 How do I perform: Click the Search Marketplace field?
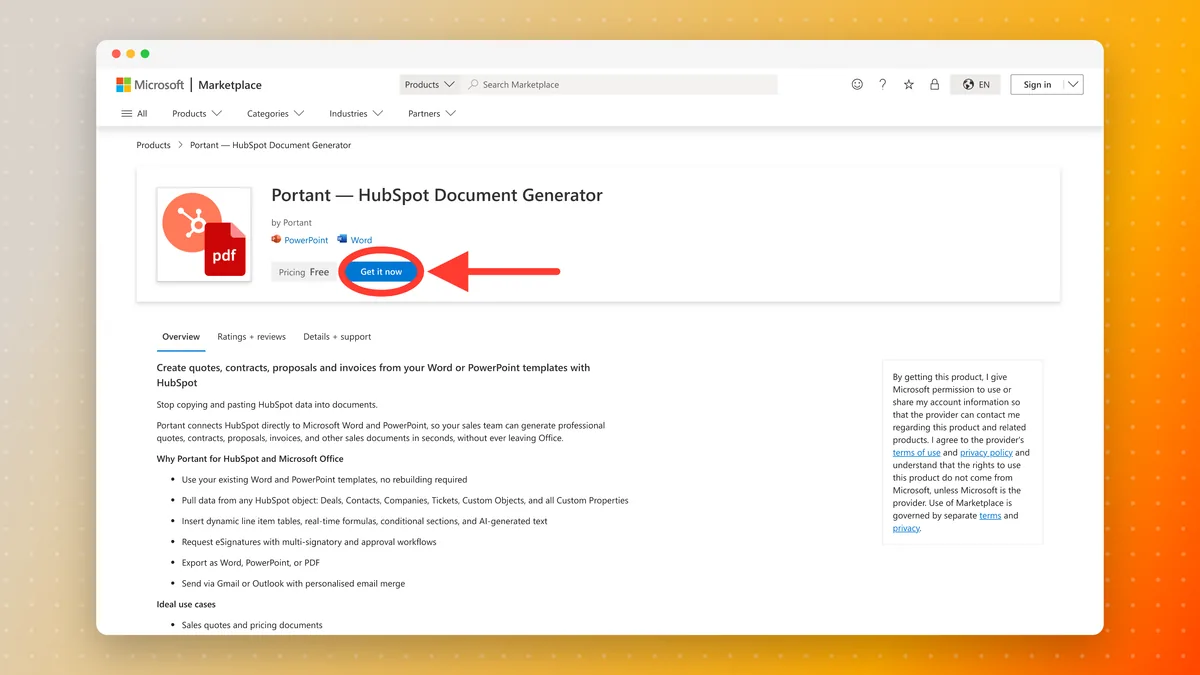[620, 85]
